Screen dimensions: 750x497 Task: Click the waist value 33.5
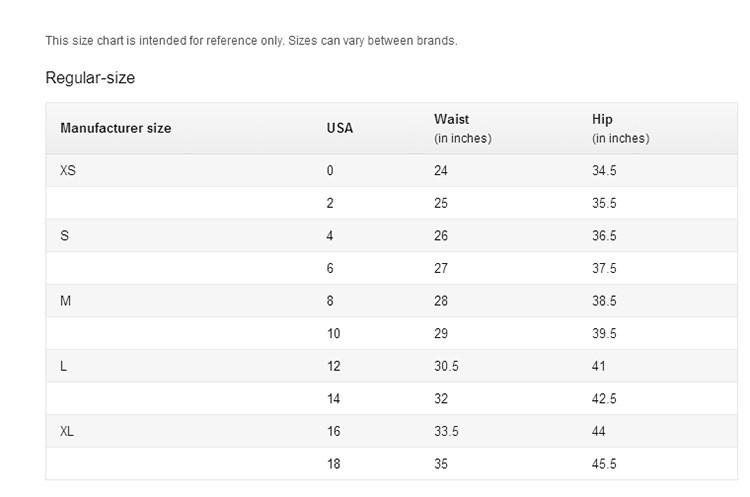tap(446, 431)
